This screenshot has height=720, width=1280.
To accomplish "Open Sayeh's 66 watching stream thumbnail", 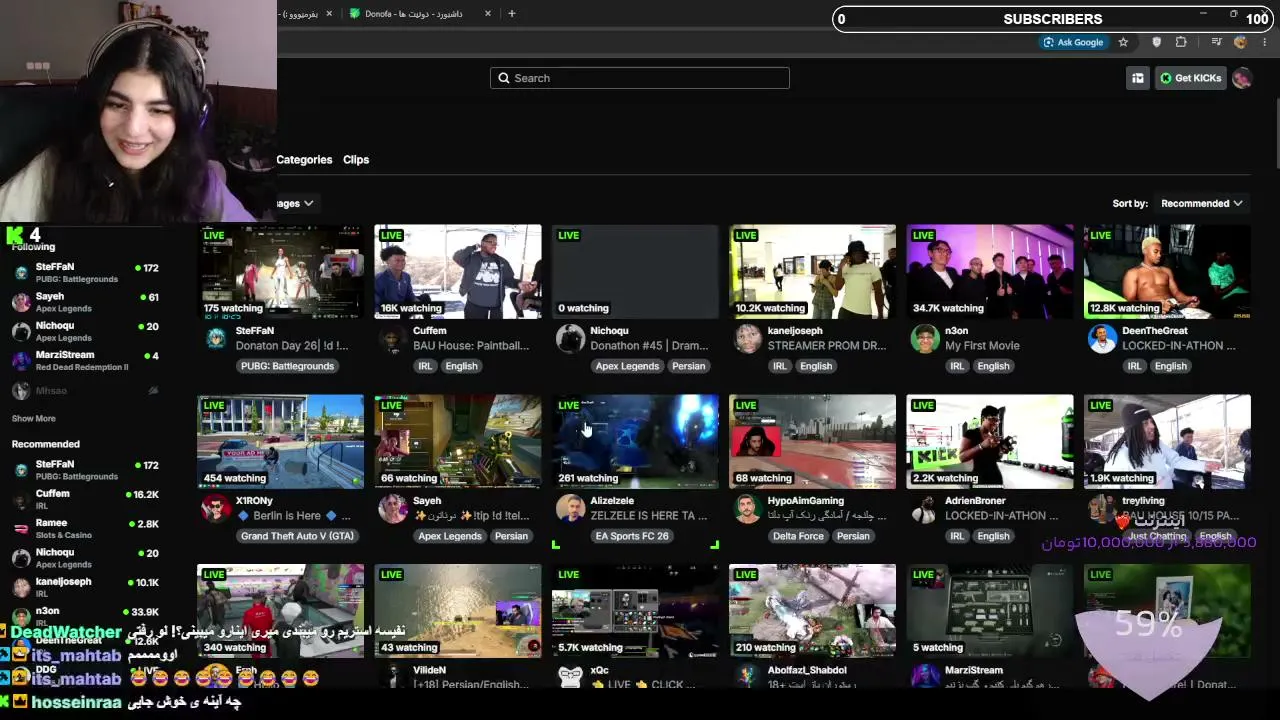I will [458, 442].
